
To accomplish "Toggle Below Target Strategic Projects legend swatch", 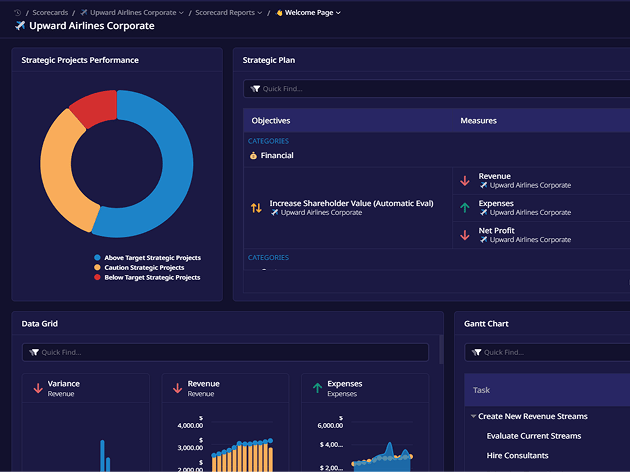I will tap(97, 277).
